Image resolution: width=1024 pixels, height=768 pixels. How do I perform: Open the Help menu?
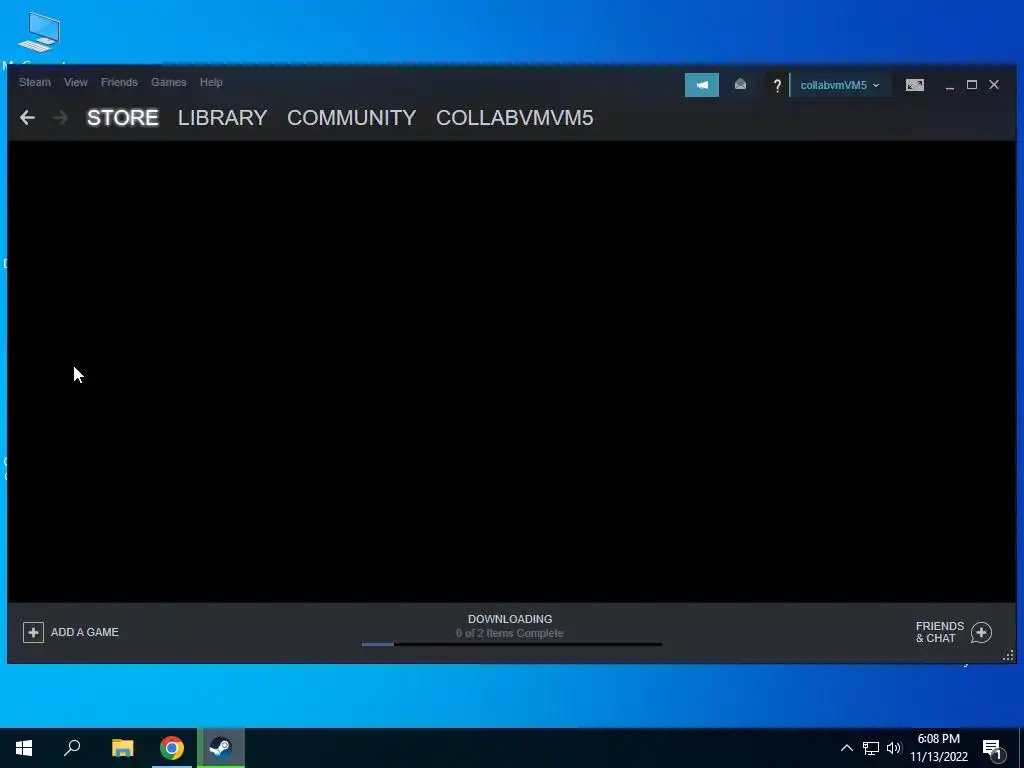(211, 82)
